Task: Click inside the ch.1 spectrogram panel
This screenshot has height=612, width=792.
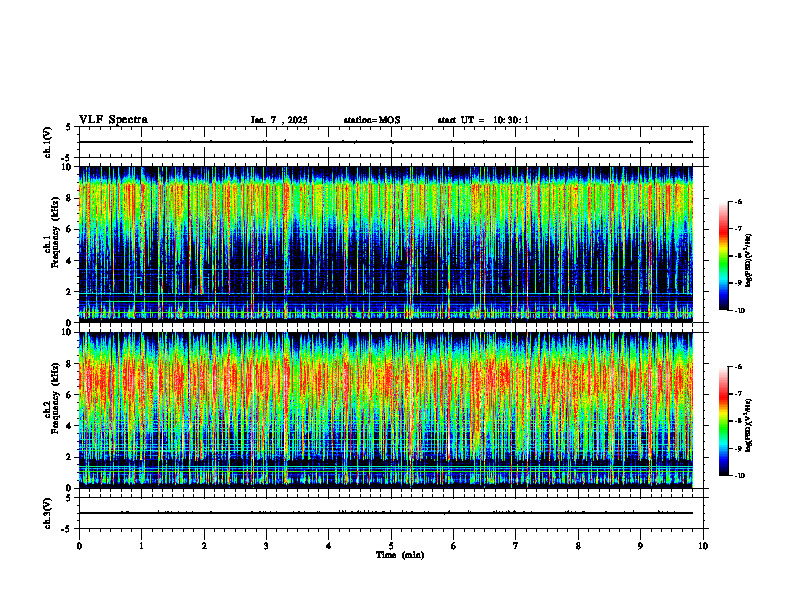Action: [386, 244]
